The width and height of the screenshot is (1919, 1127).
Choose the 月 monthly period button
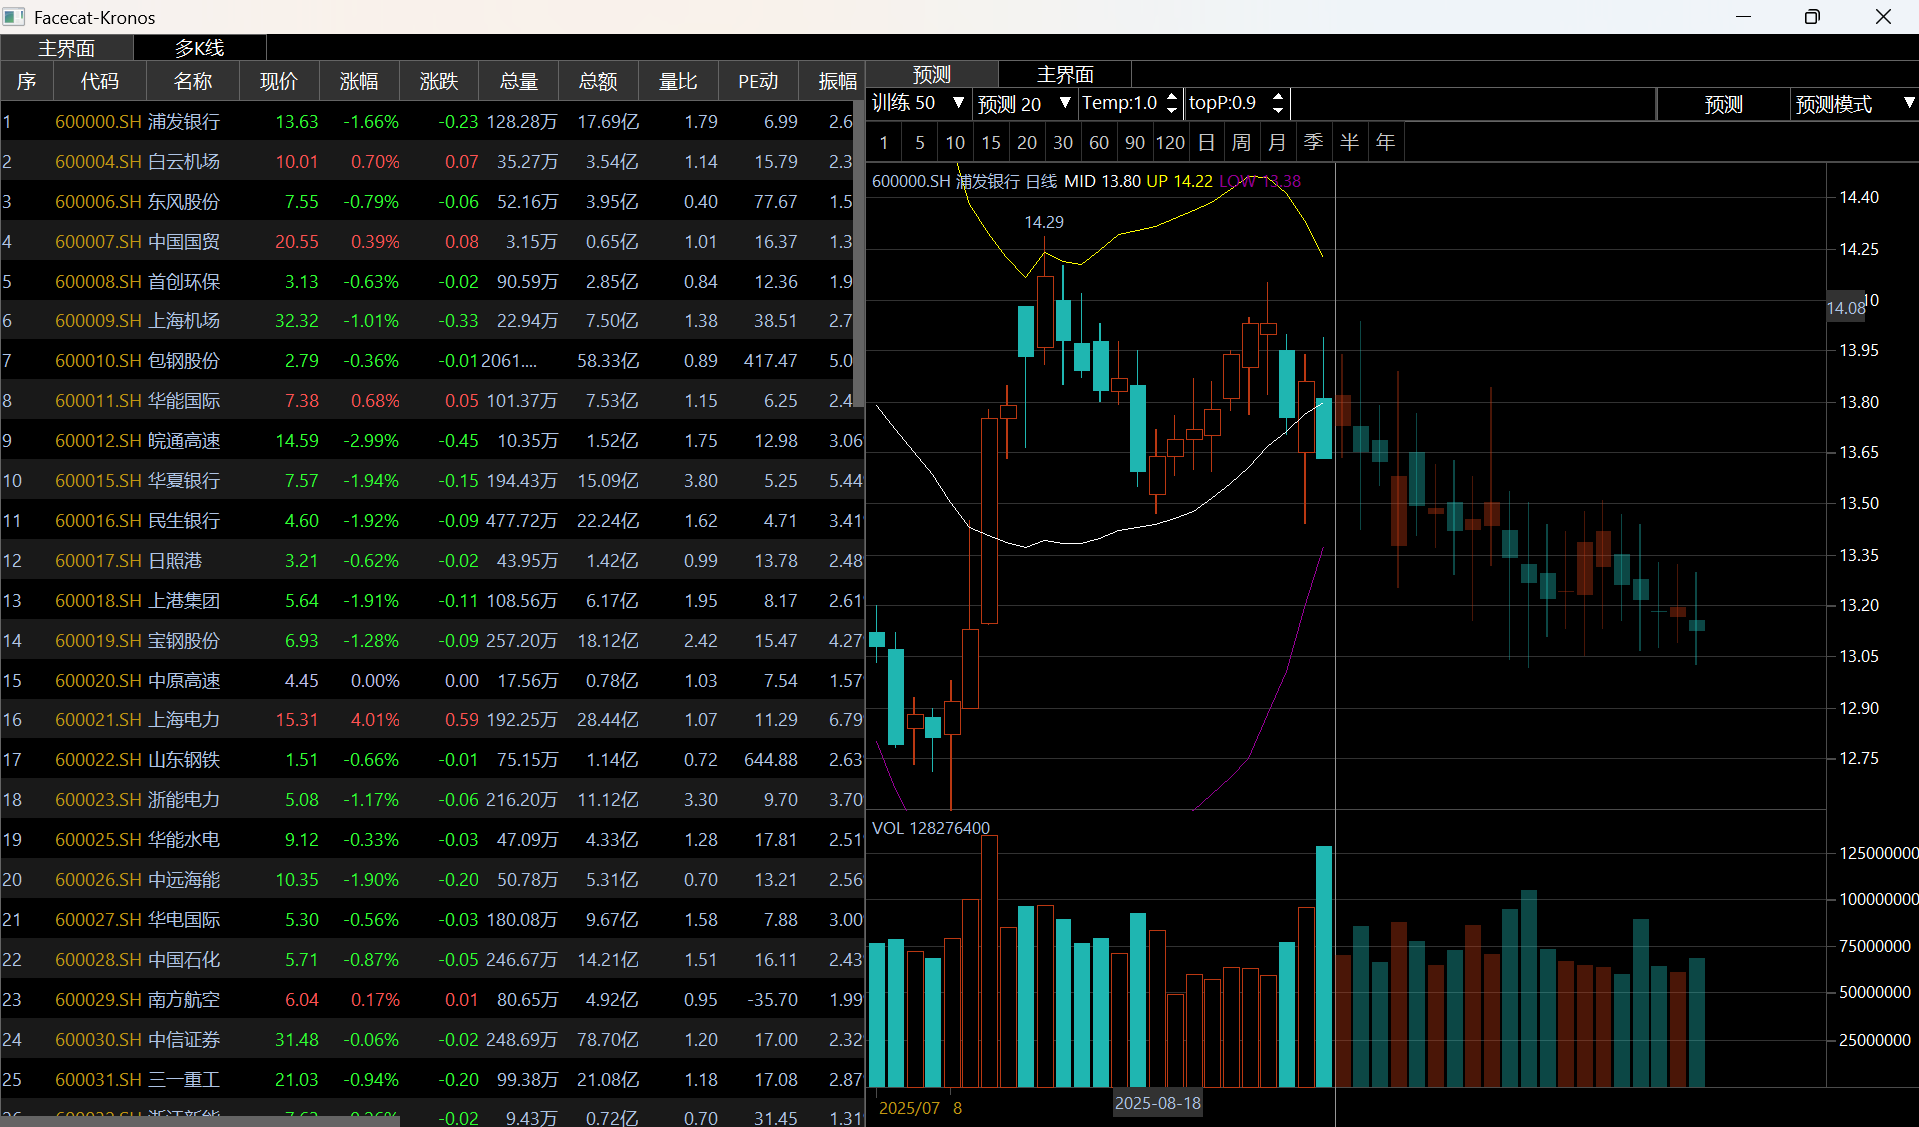(1277, 142)
